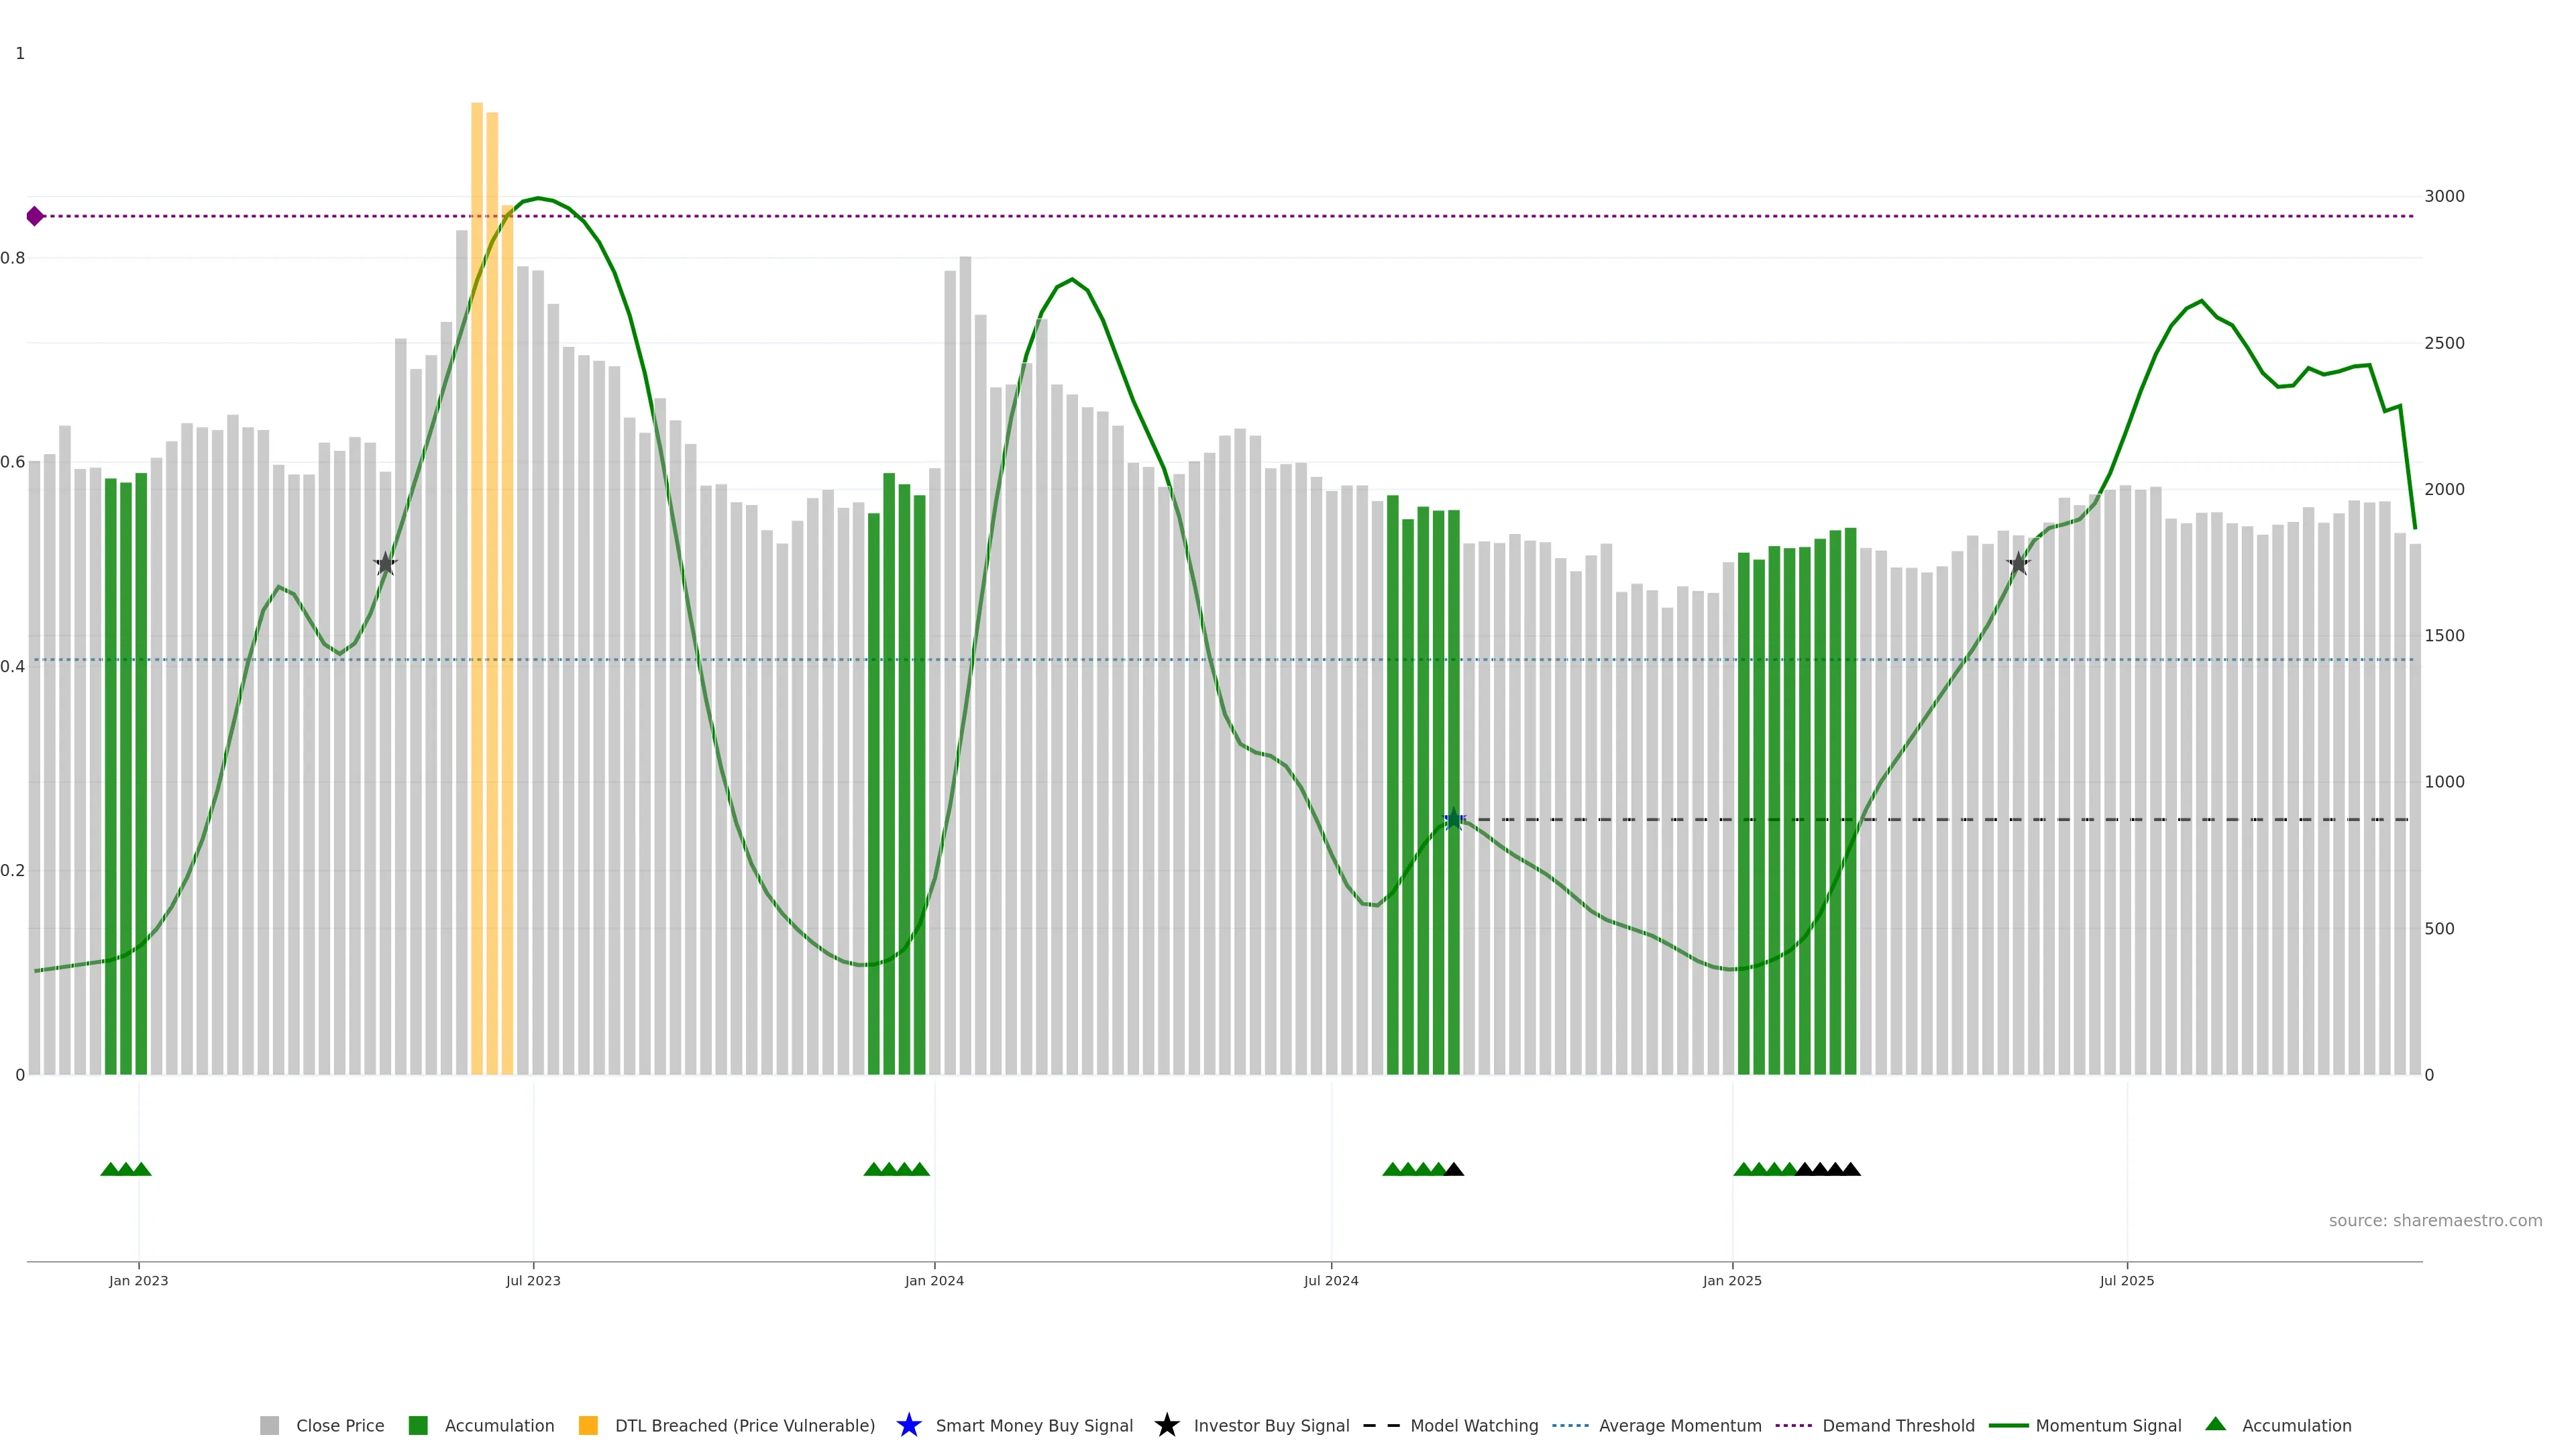The width and height of the screenshot is (2576, 1449).
Task: Click the green triangle Accumulation legend icon
Action: point(2215,1424)
